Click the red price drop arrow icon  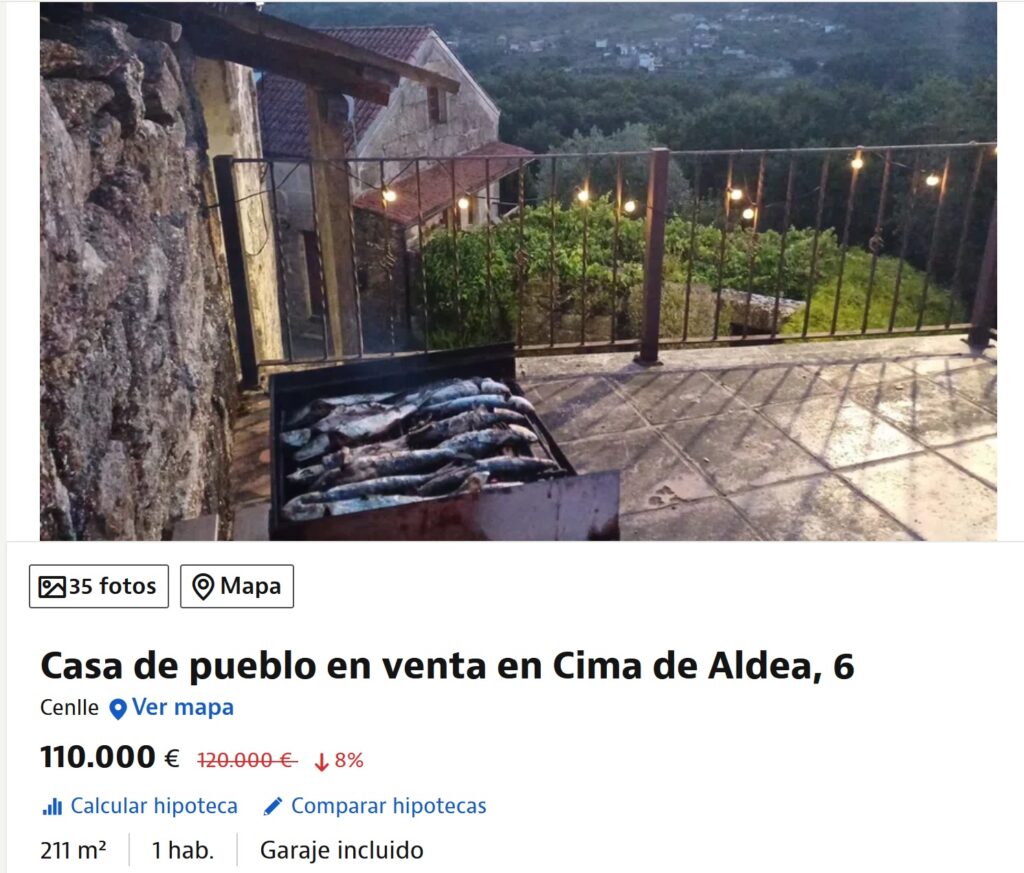(321, 762)
